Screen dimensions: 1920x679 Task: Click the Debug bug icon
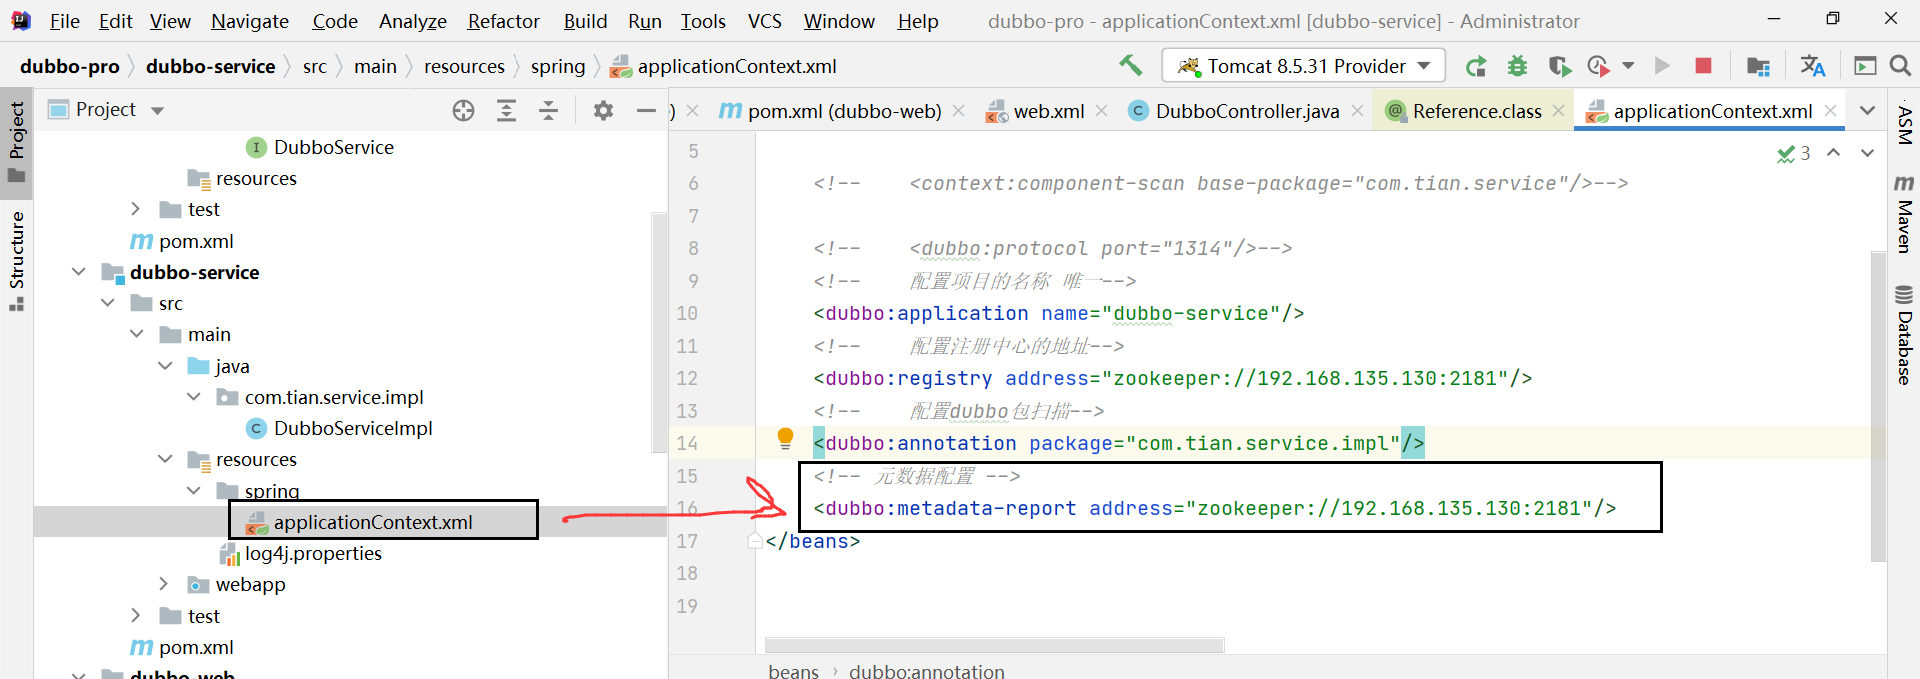pos(1517,66)
